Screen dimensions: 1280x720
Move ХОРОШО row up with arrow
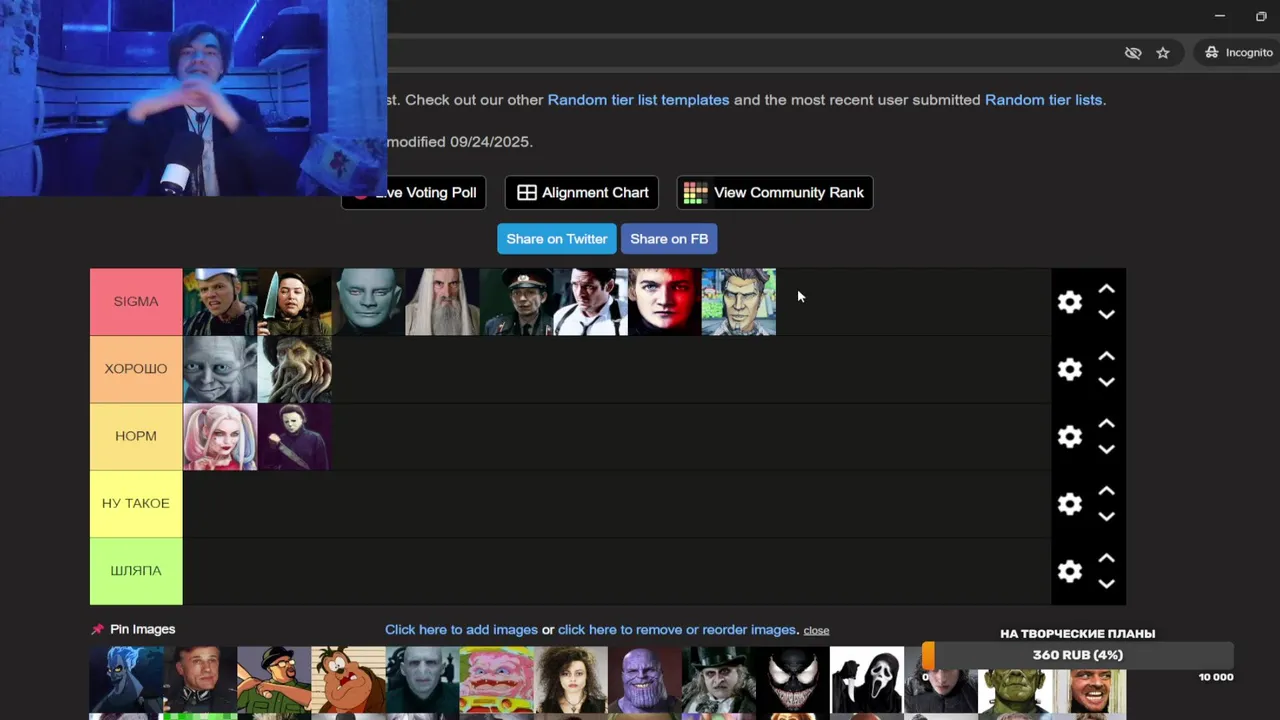(1107, 356)
